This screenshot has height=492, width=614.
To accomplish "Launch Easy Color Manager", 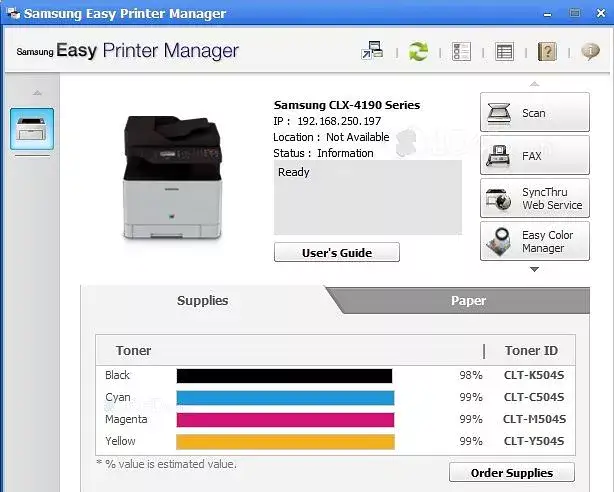I will 535,241.
